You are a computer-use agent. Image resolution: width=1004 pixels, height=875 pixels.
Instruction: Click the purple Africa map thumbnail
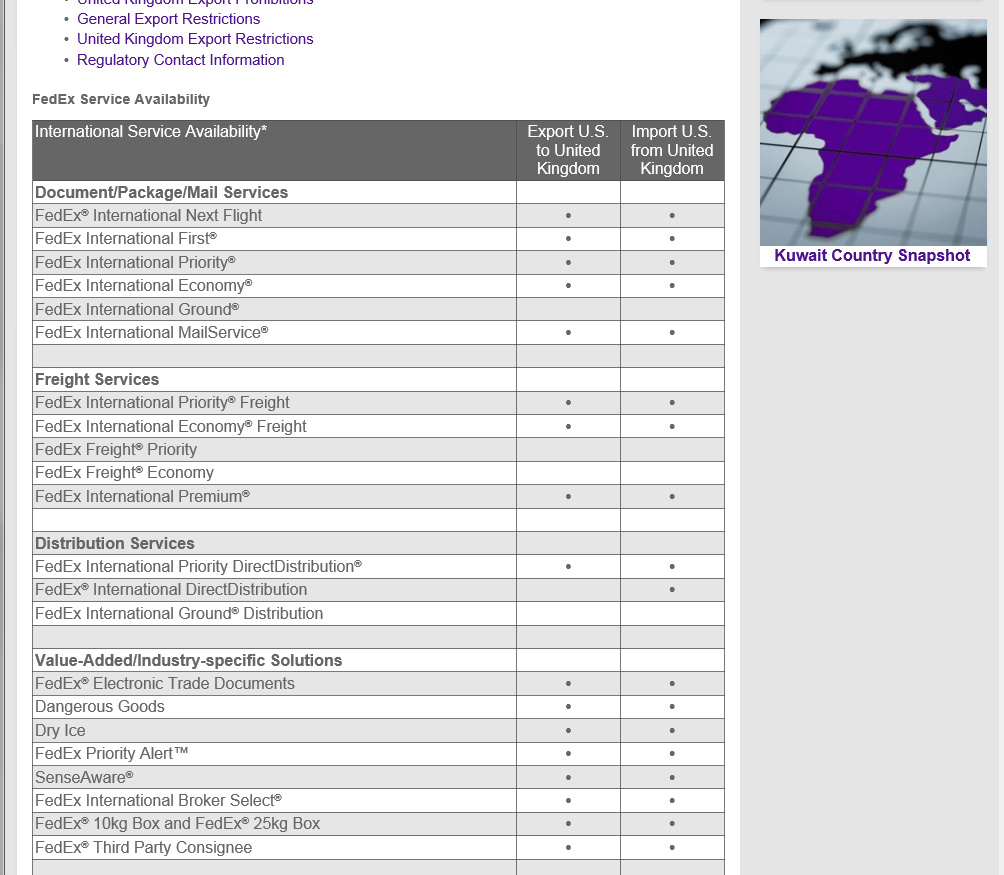(x=873, y=132)
